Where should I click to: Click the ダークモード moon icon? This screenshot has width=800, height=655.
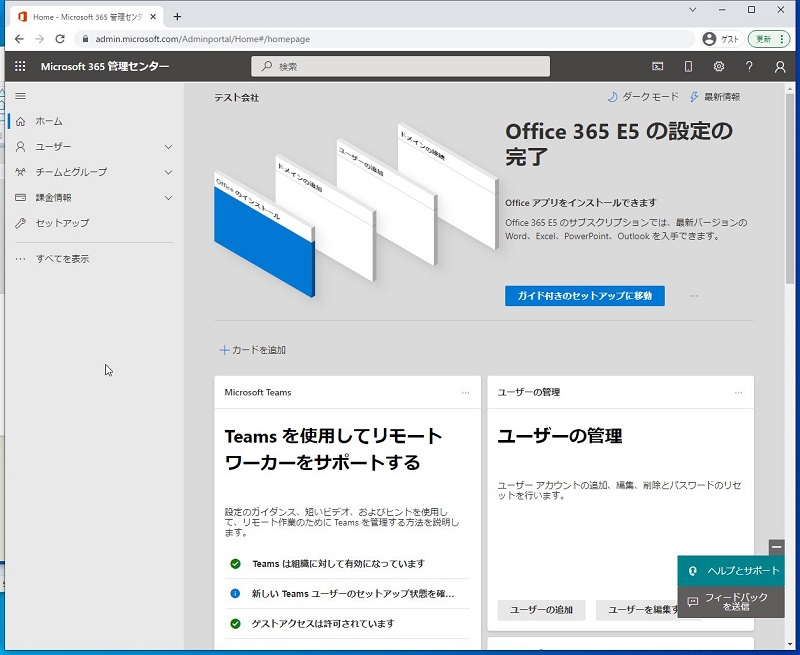pos(612,97)
